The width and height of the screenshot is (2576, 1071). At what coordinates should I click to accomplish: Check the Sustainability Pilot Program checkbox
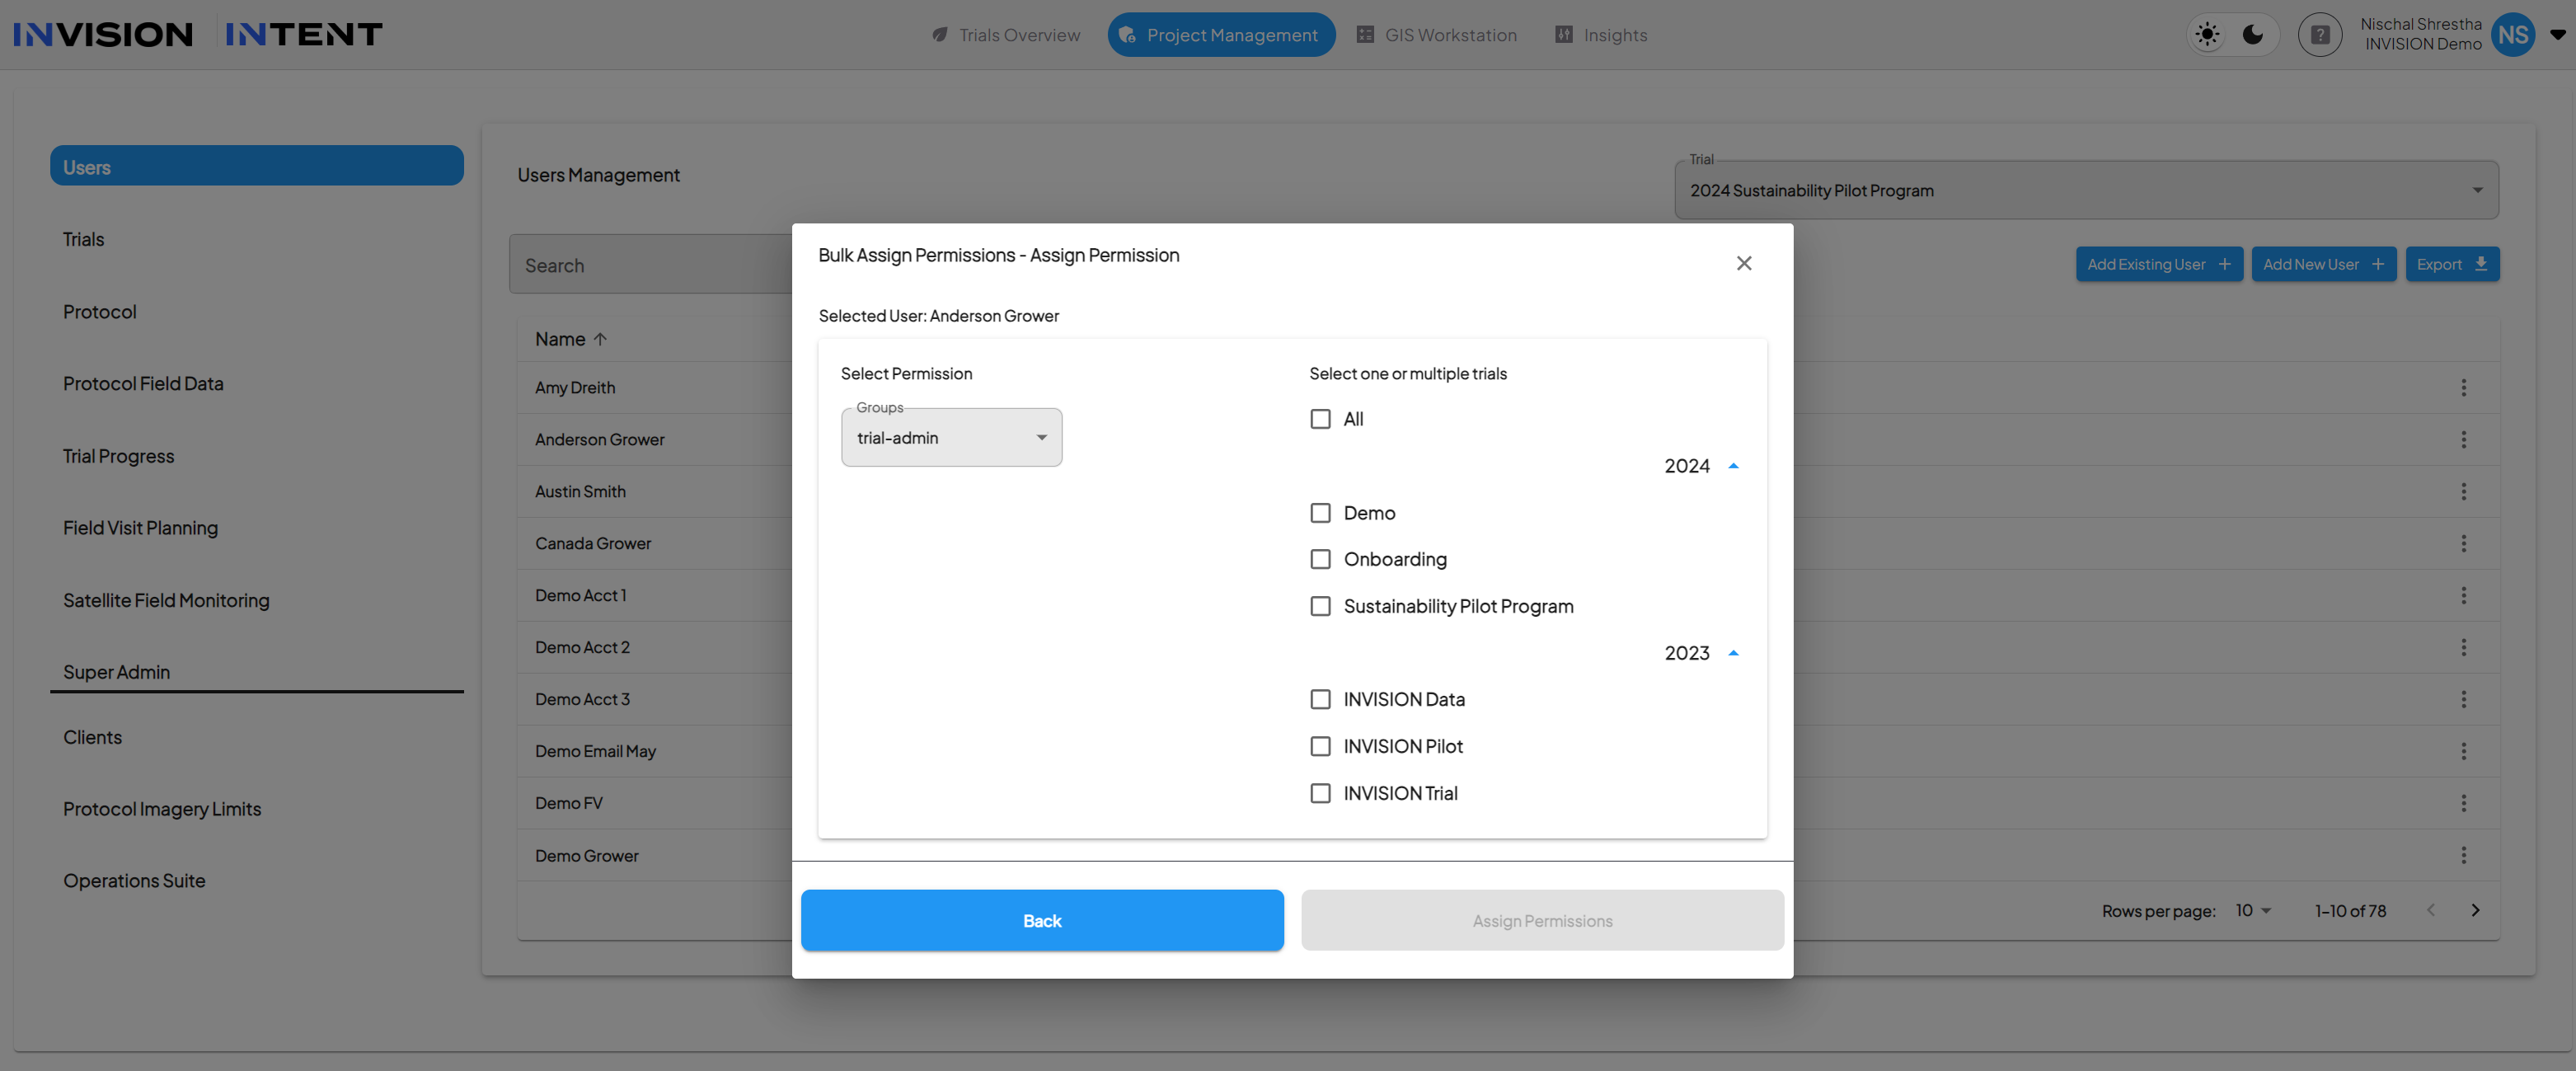(x=1320, y=606)
